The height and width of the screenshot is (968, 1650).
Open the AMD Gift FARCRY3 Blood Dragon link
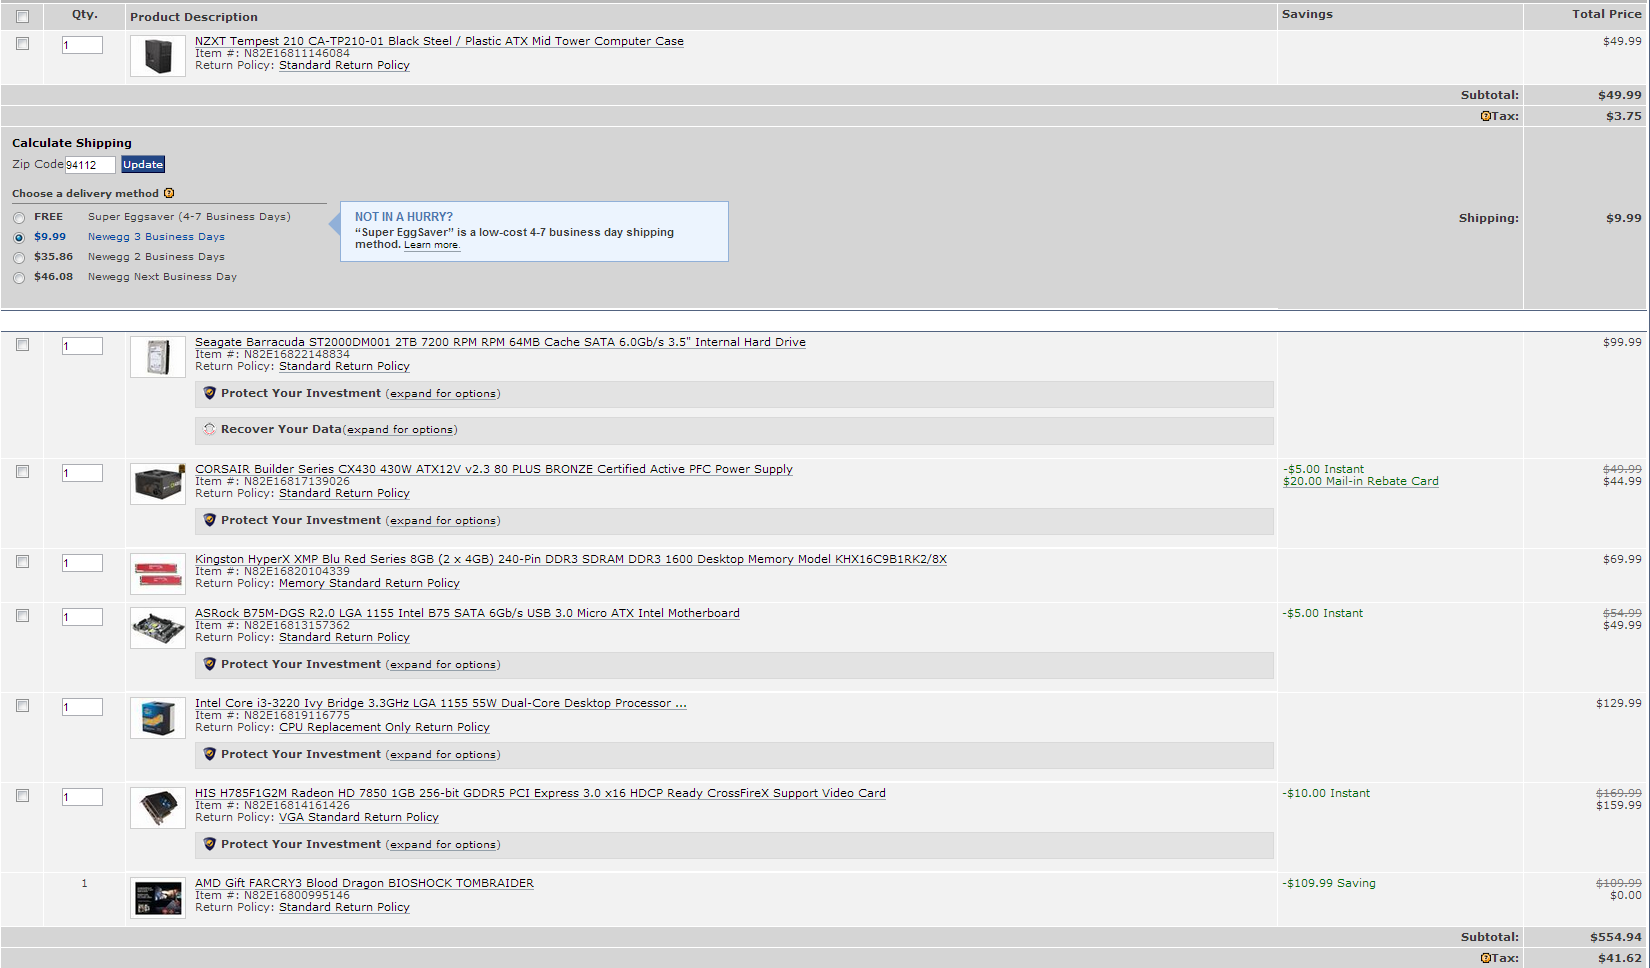tap(364, 883)
